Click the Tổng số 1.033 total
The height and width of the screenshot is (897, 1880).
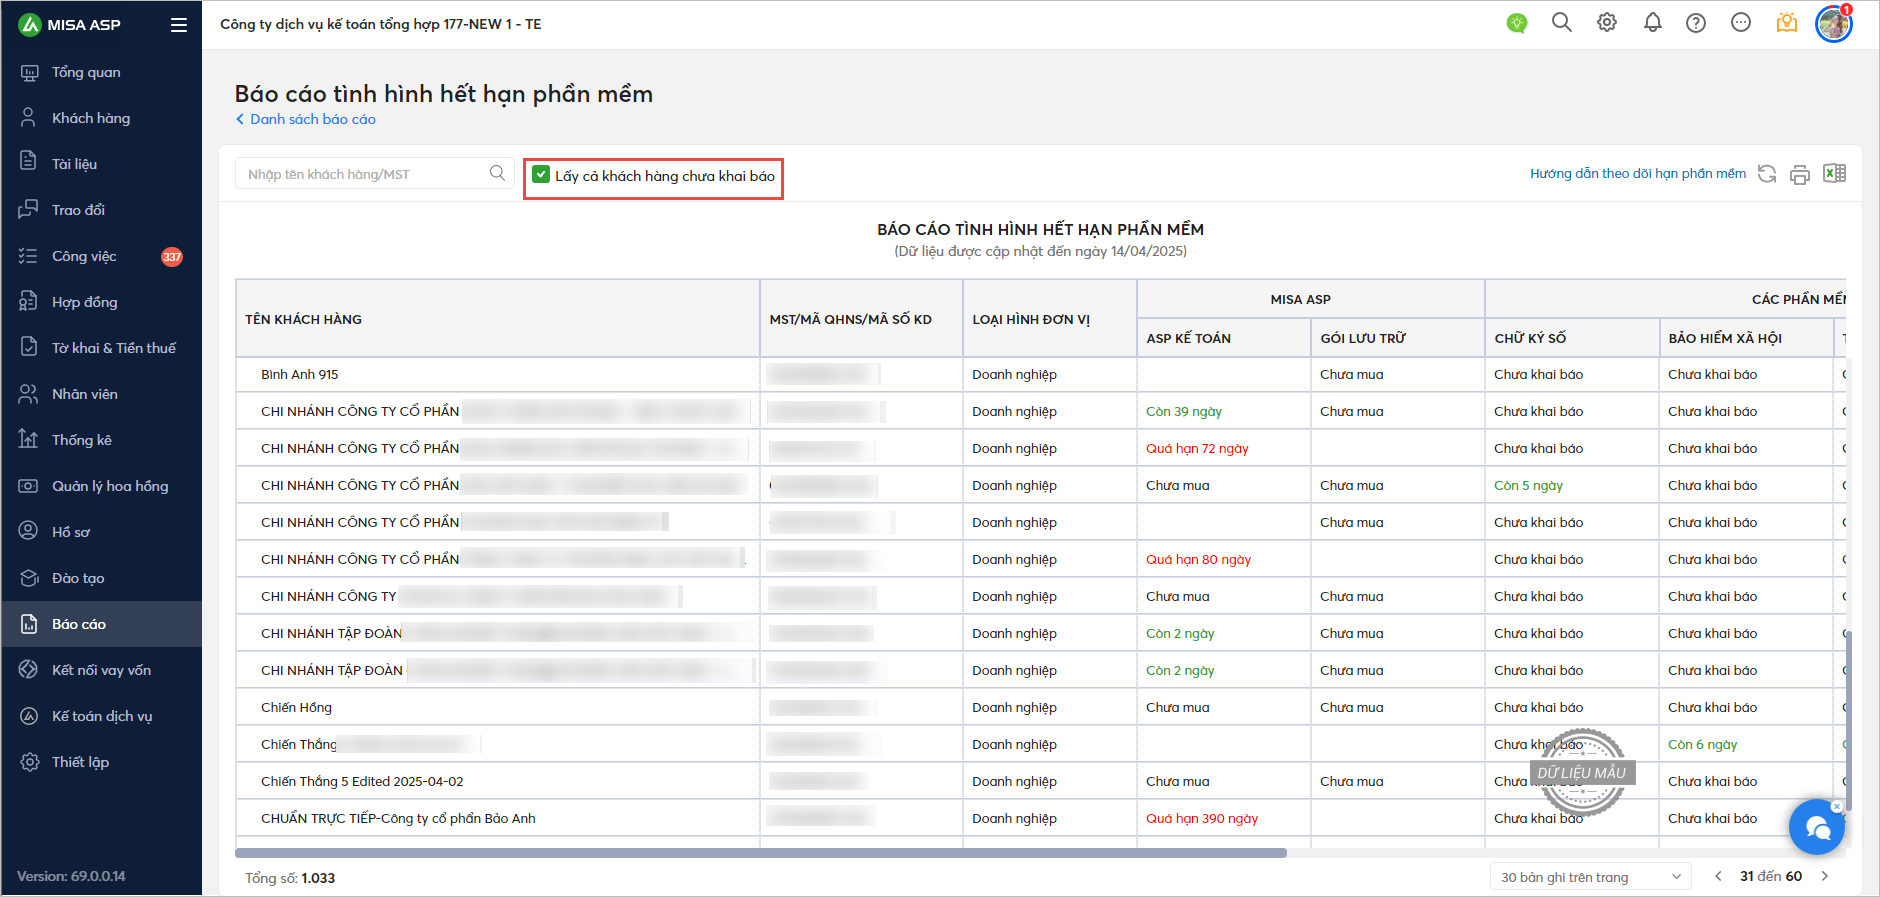(x=290, y=878)
